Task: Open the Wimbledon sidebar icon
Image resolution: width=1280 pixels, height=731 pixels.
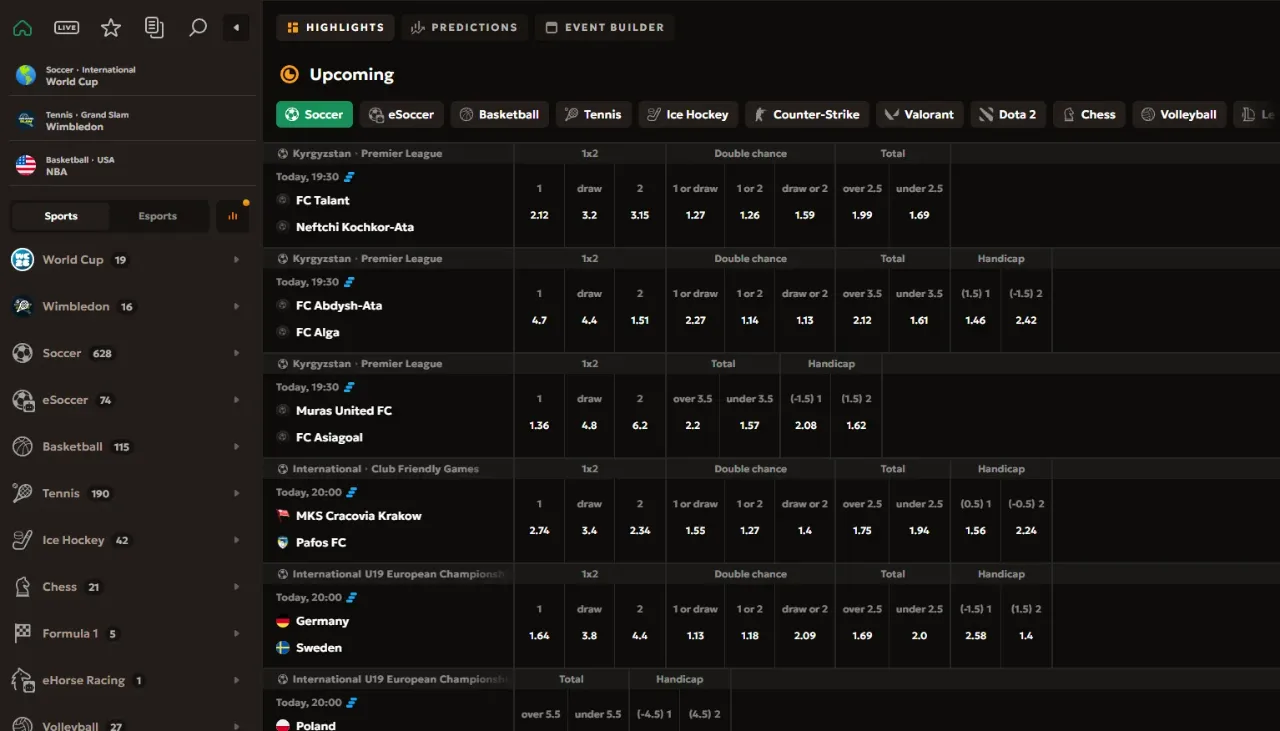Action: (22, 307)
